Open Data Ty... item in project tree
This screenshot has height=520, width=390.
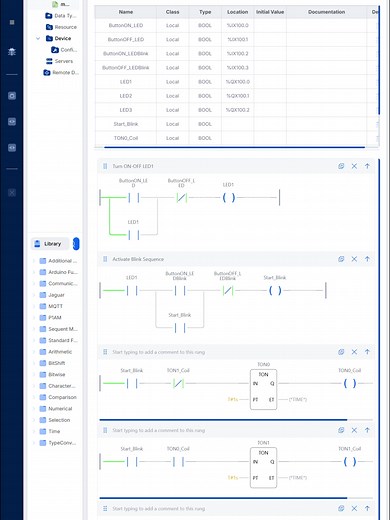tap(61, 16)
